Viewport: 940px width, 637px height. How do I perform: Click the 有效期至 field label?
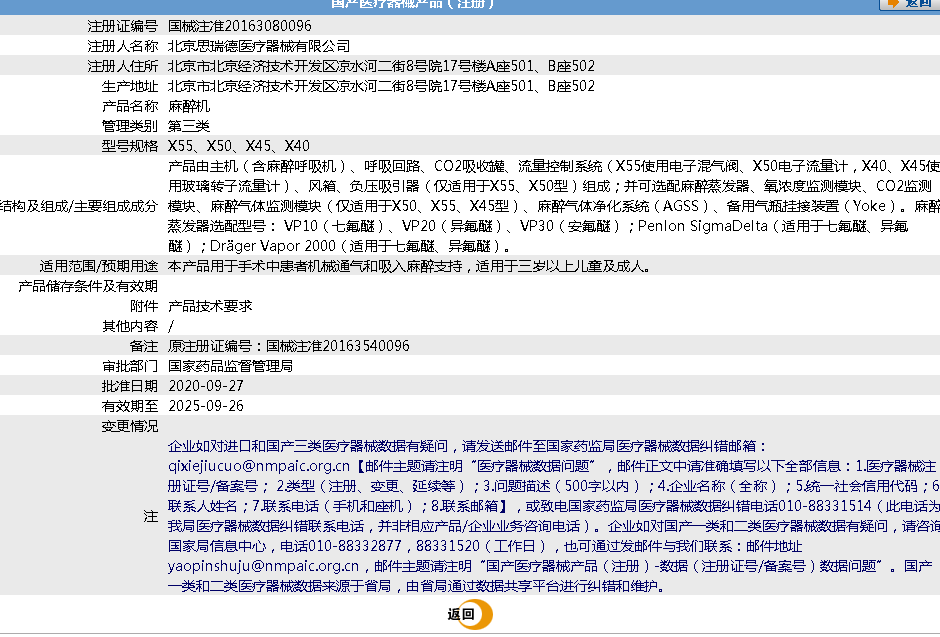[x=129, y=406]
